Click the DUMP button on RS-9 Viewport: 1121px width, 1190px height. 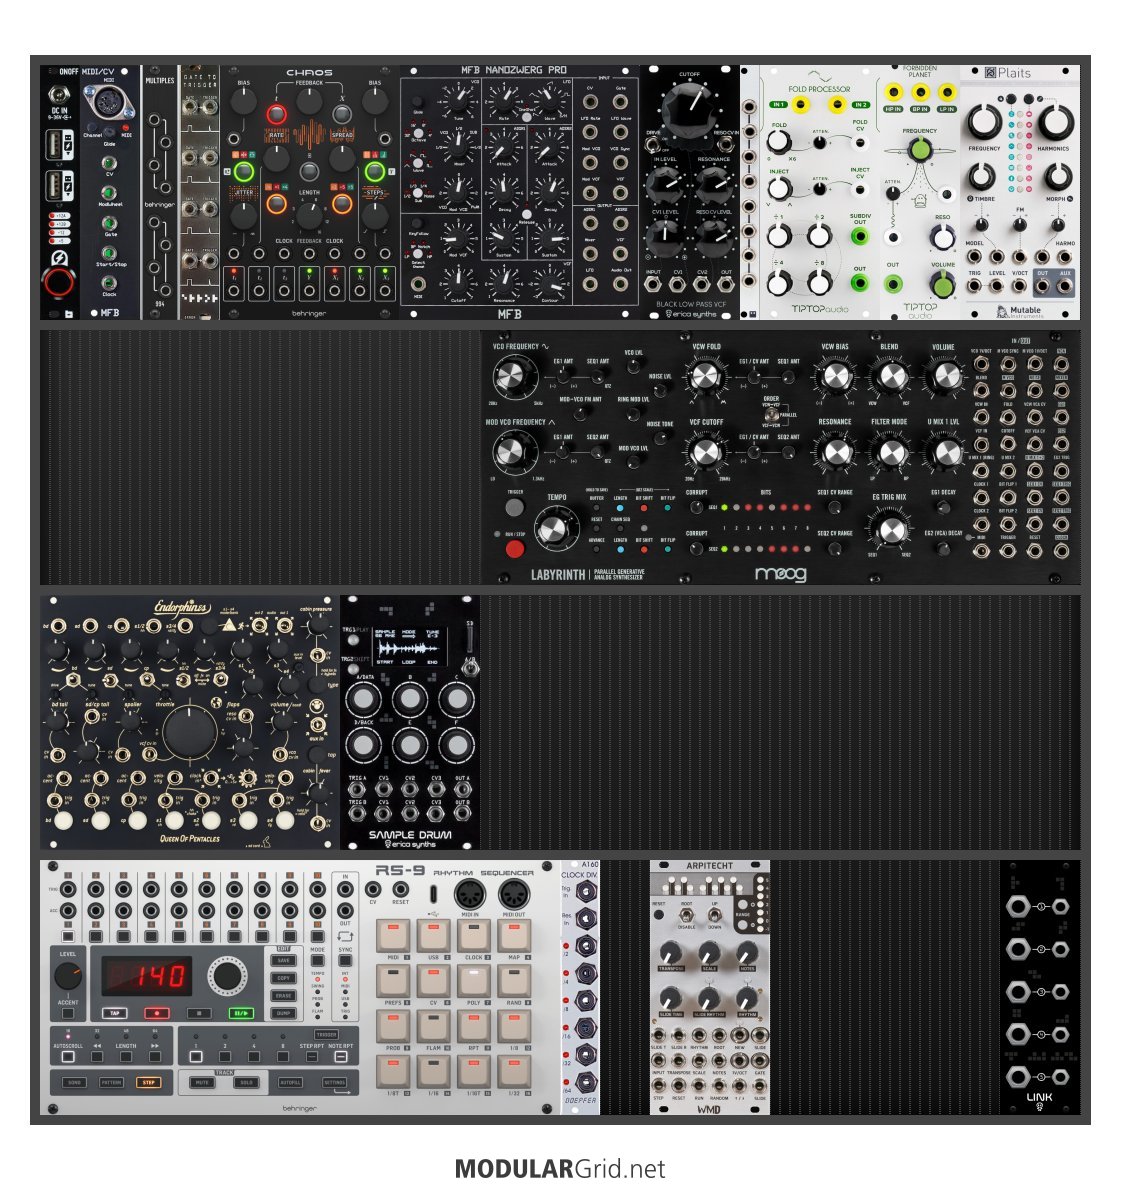(284, 1012)
